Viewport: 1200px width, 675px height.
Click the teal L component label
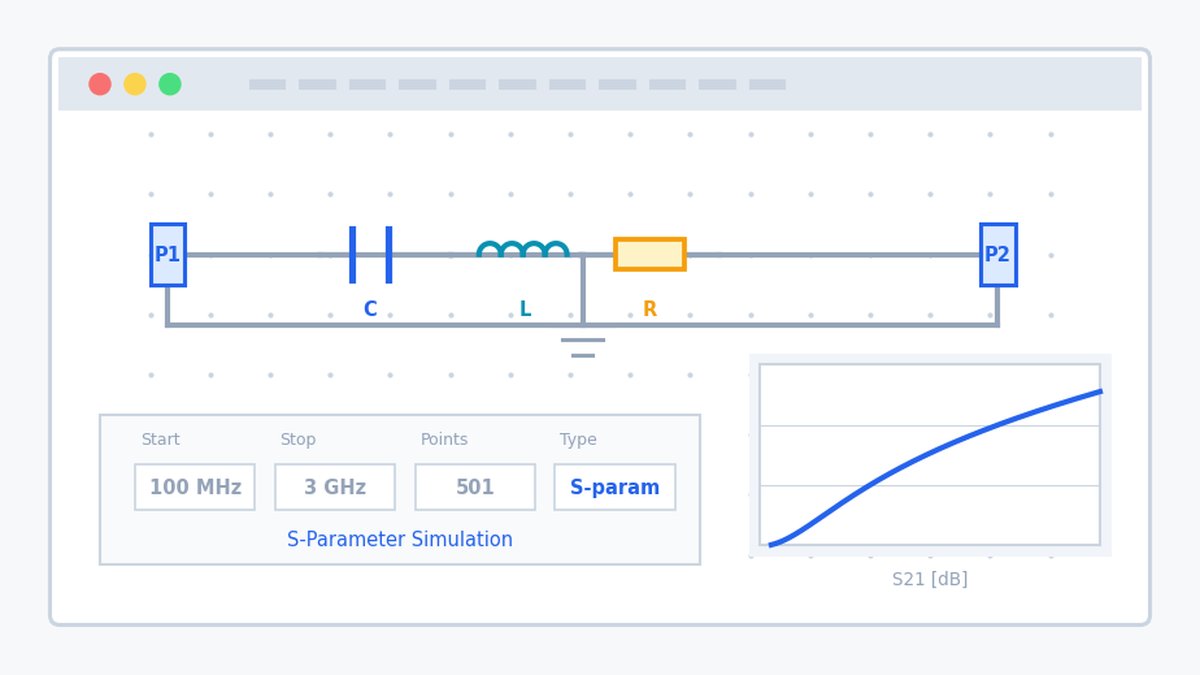tap(525, 310)
